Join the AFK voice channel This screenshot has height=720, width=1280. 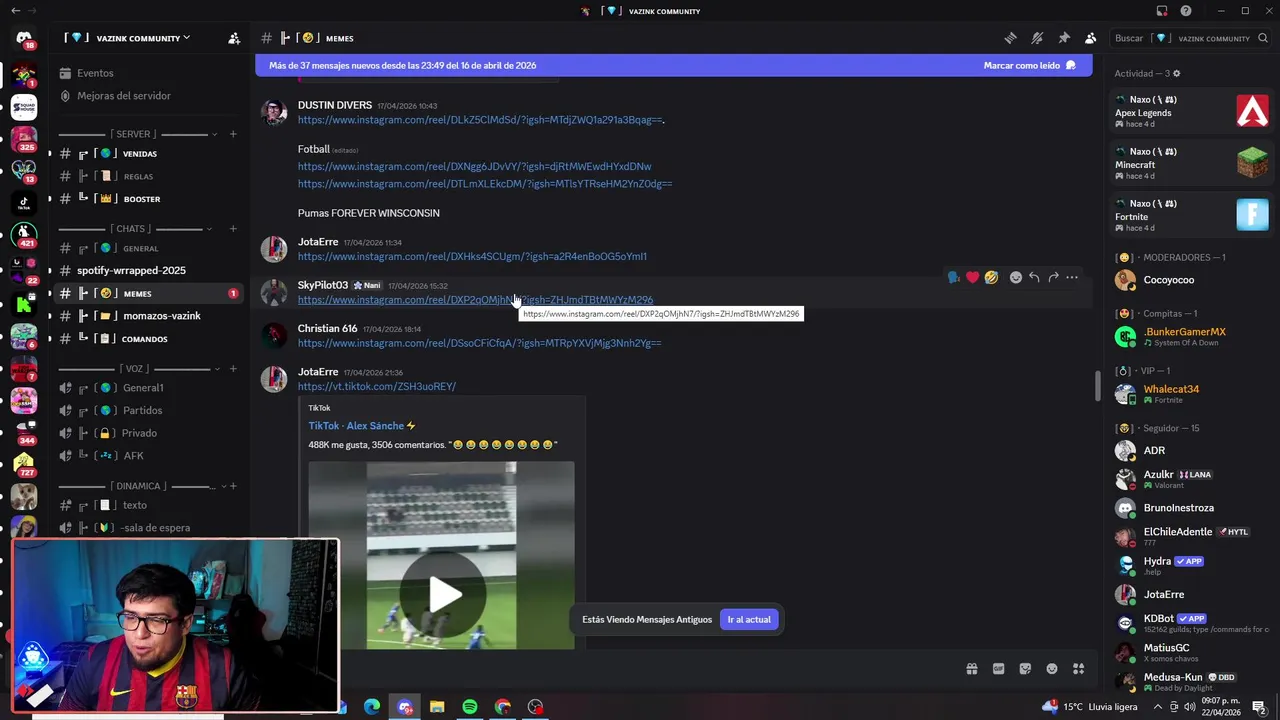pos(150,456)
